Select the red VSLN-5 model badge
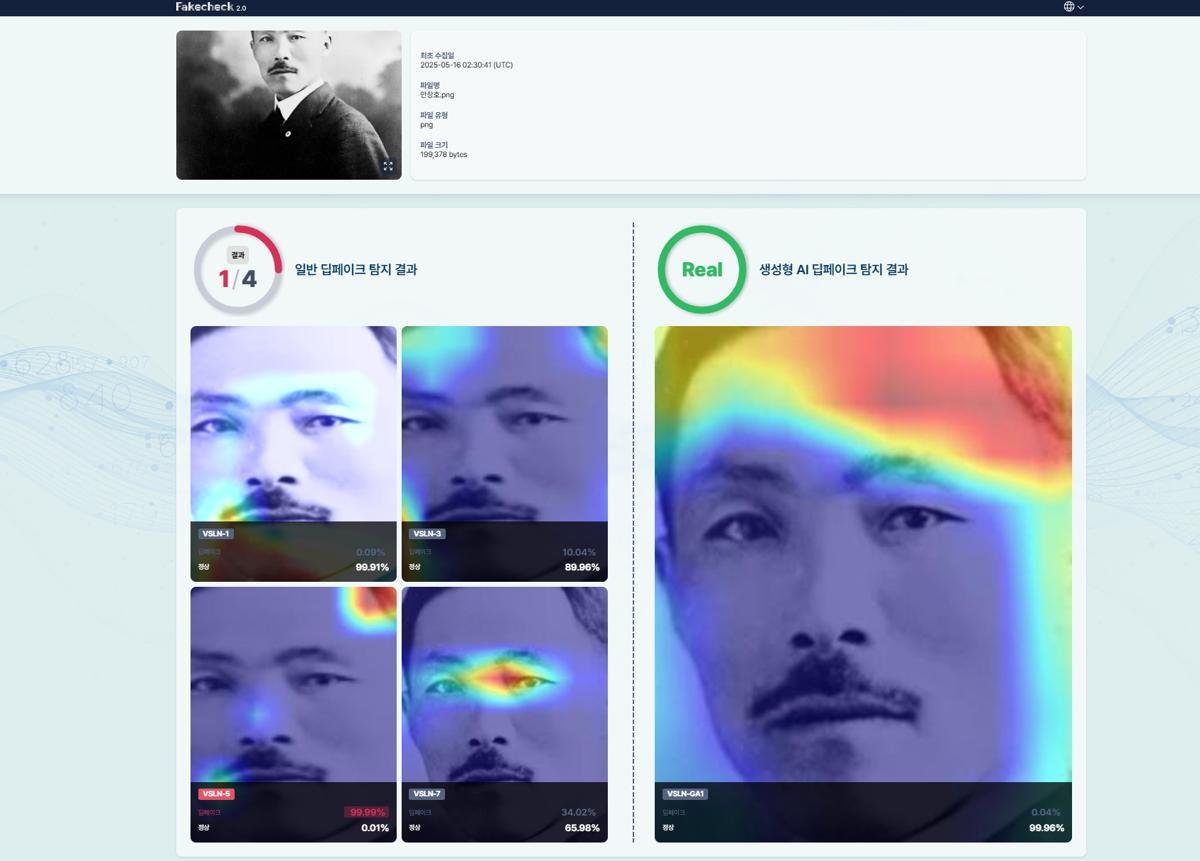The height and width of the screenshot is (861, 1200). click(216, 794)
